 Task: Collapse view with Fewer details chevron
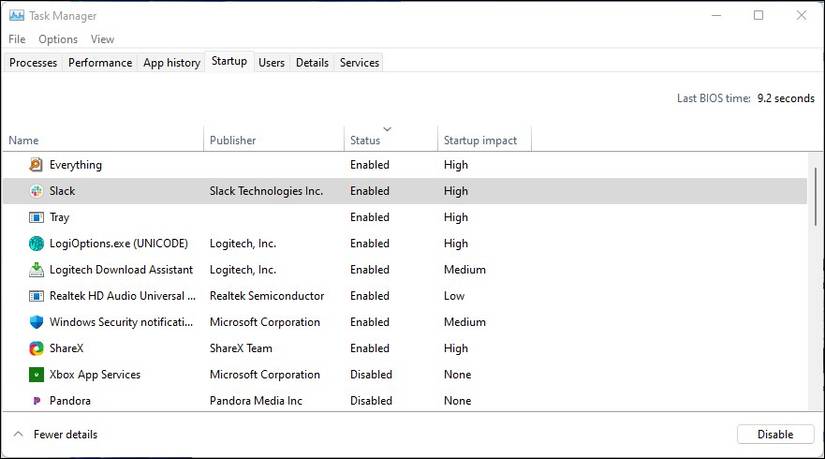pyautogui.click(x=19, y=435)
